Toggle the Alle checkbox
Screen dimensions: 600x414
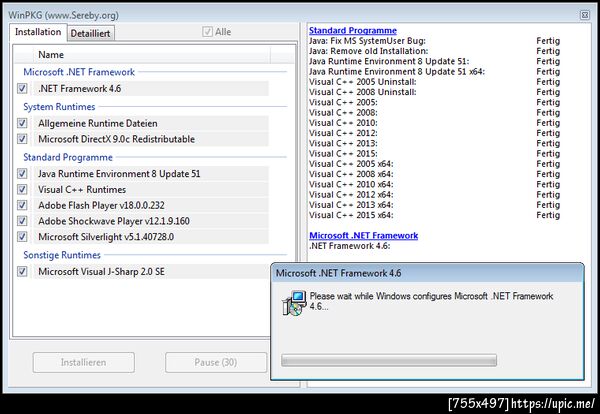pos(207,32)
